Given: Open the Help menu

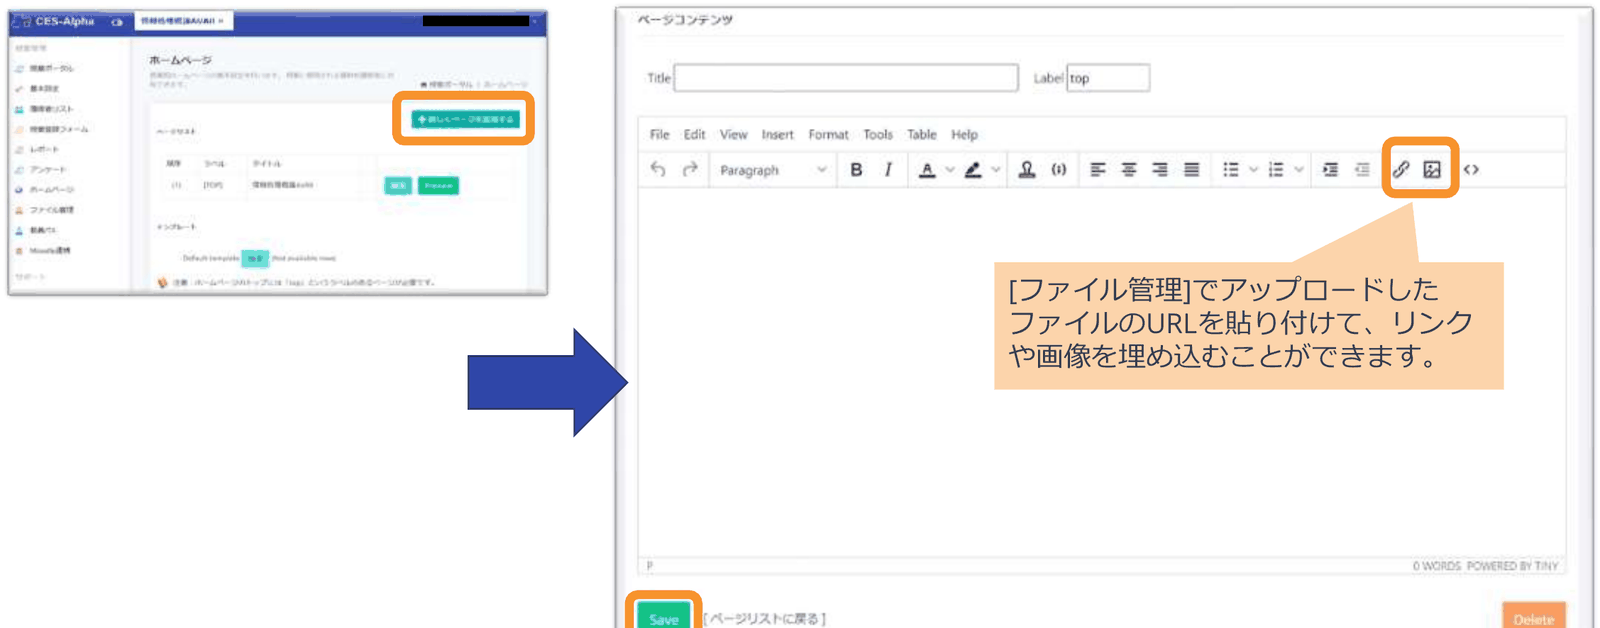Looking at the screenshot, I should point(964,135).
